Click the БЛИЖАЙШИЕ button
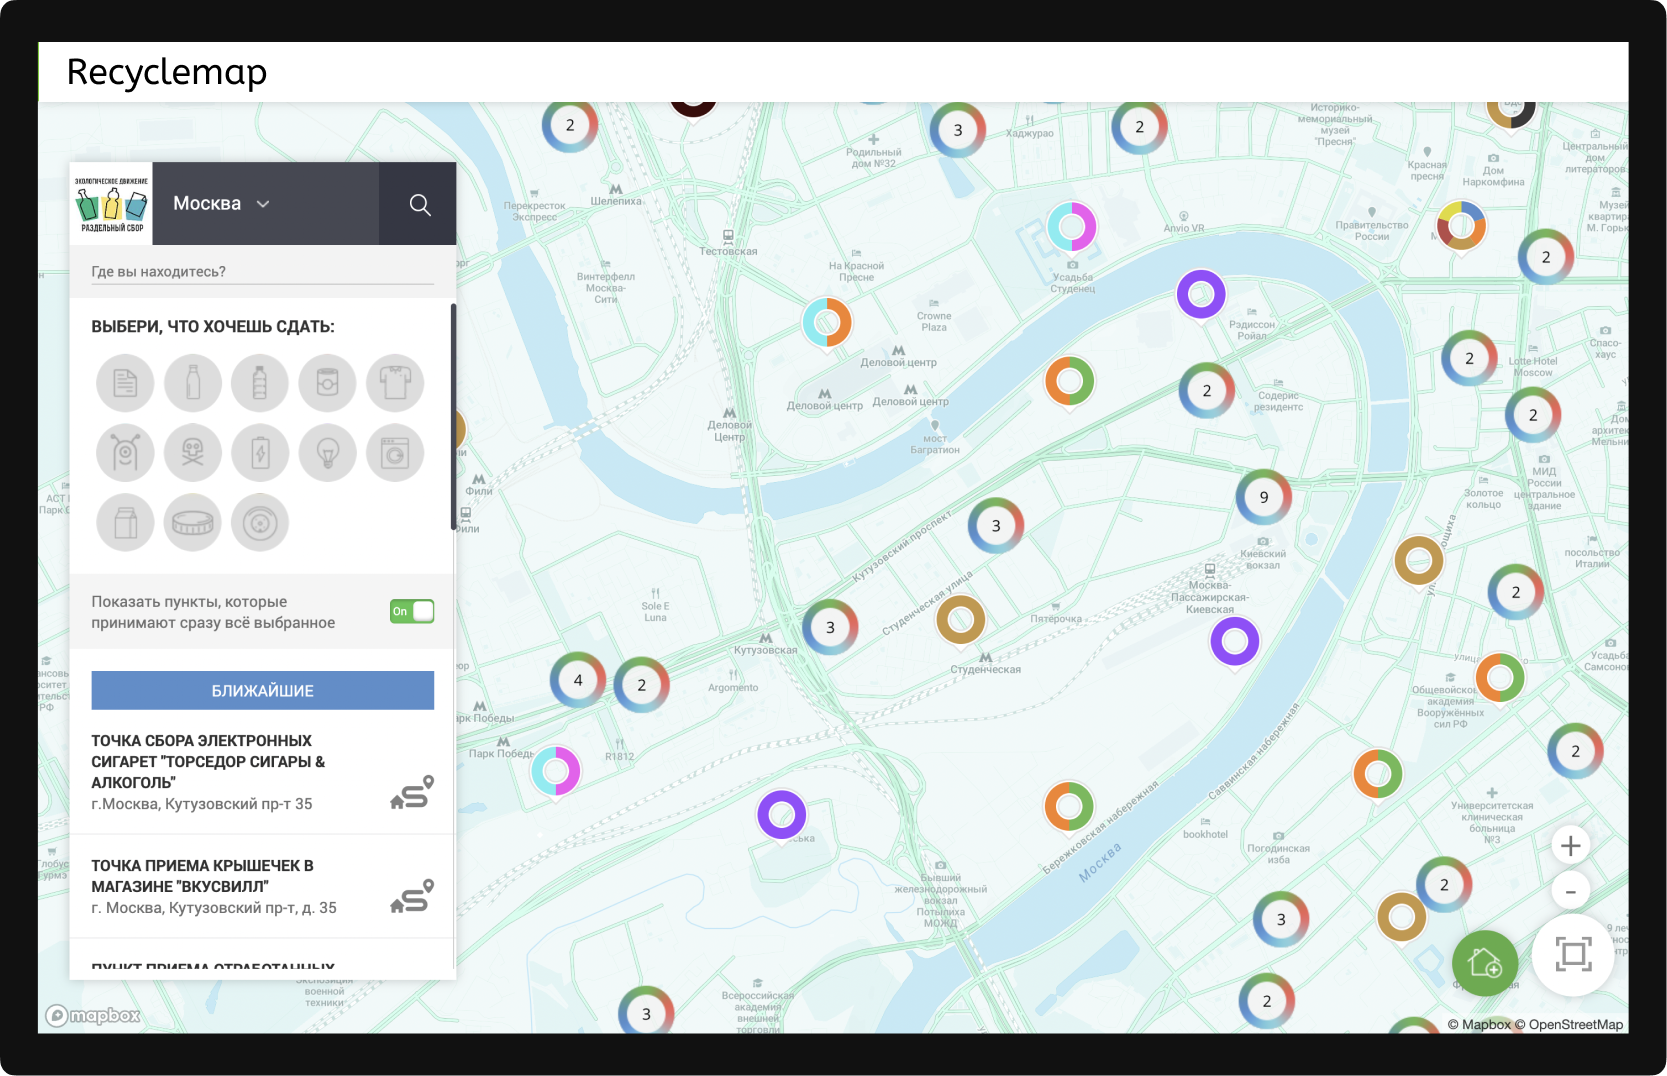The height and width of the screenshot is (1076, 1667). point(263,691)
